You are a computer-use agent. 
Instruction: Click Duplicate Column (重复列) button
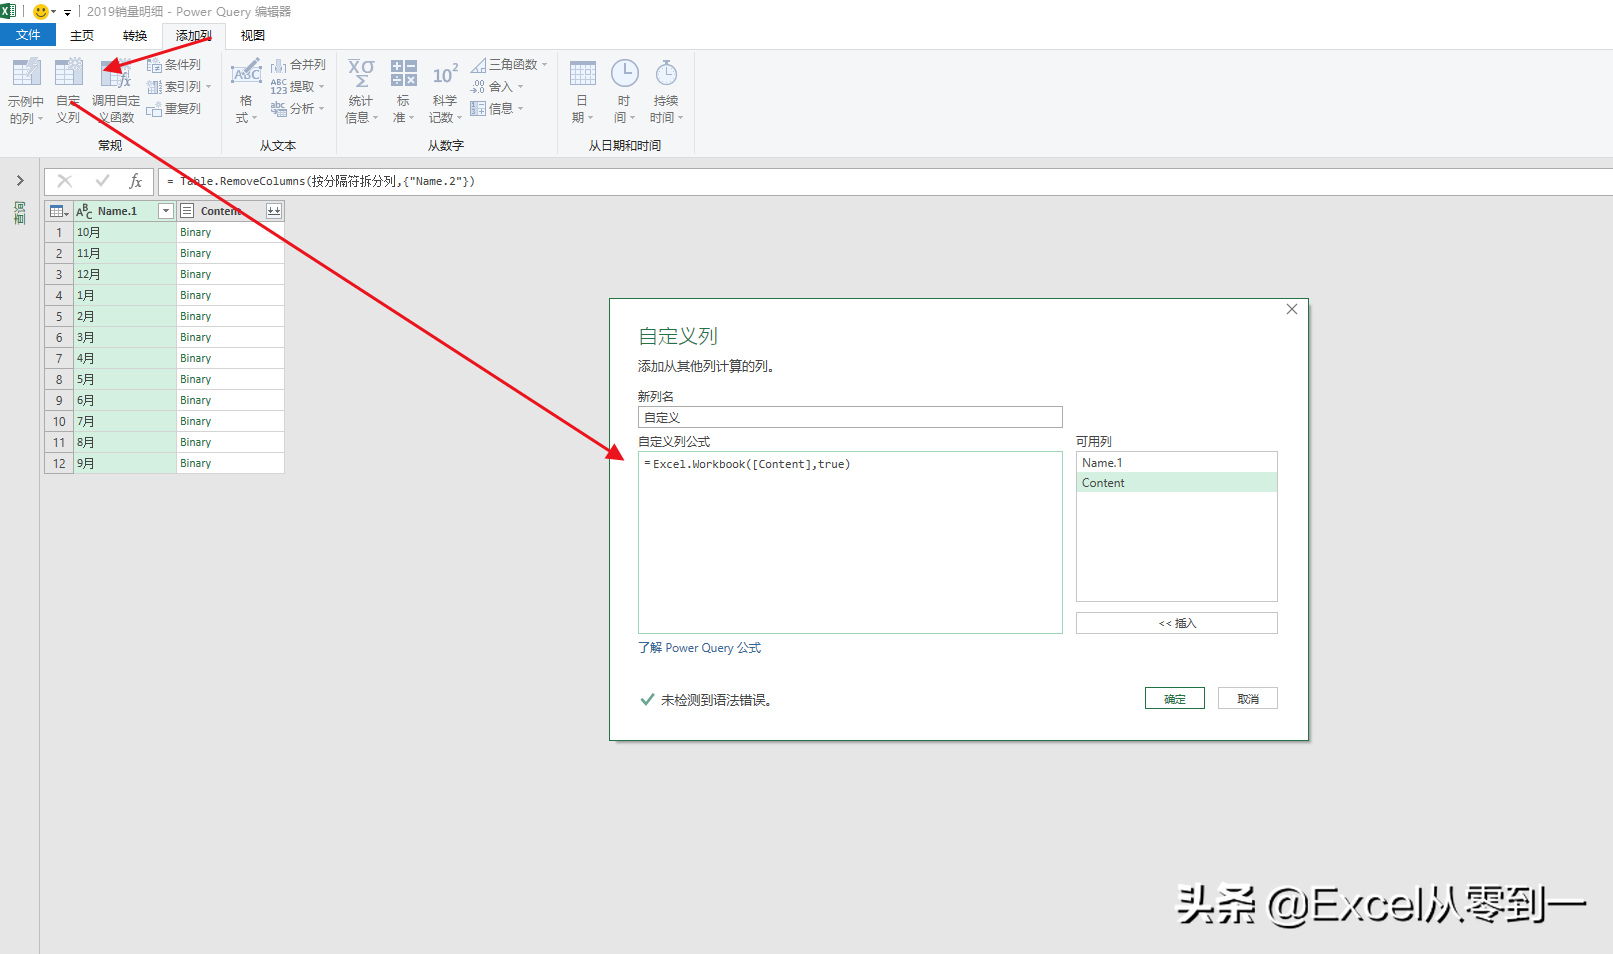pyautogui.click(x=174, y=109)
